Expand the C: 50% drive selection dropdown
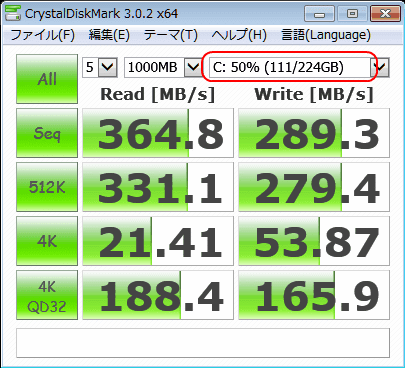The image size is (405, 368). [x=380, y=68]
